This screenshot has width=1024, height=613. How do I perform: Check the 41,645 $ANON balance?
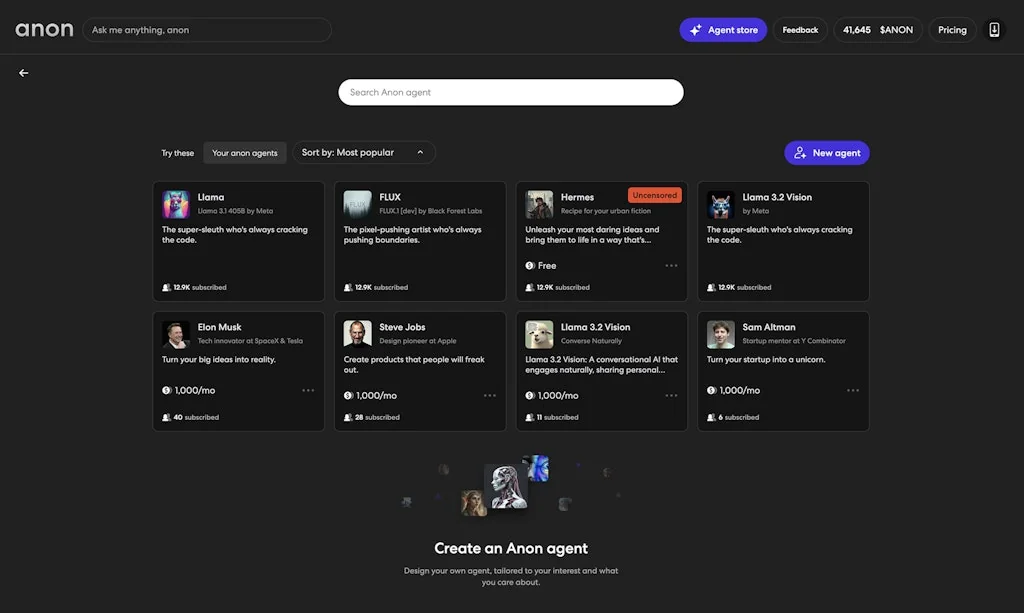[877, 29]
